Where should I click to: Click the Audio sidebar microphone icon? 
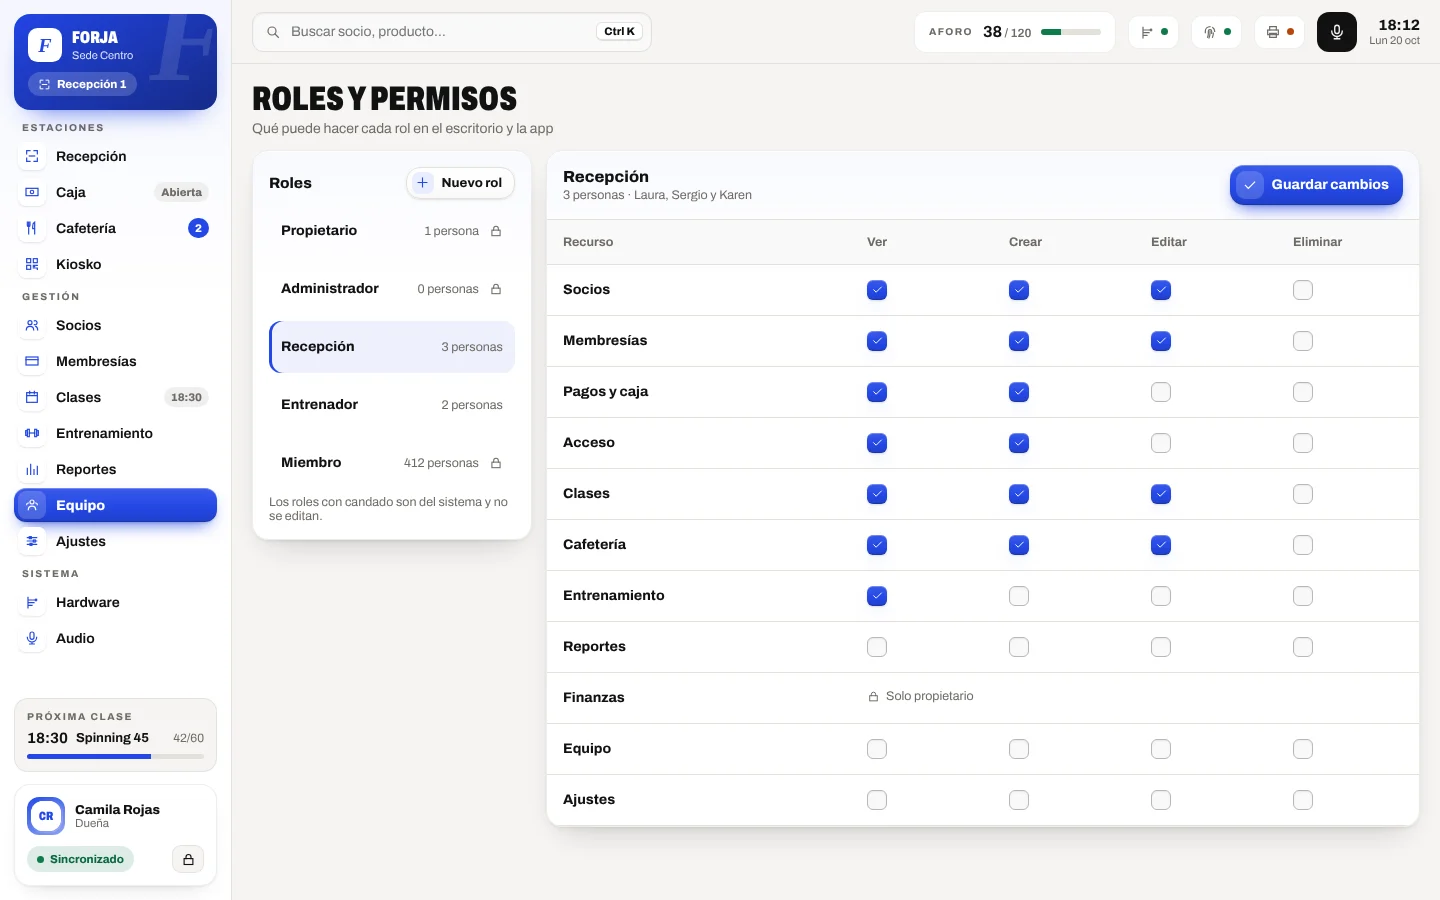[x=32, y=639]
